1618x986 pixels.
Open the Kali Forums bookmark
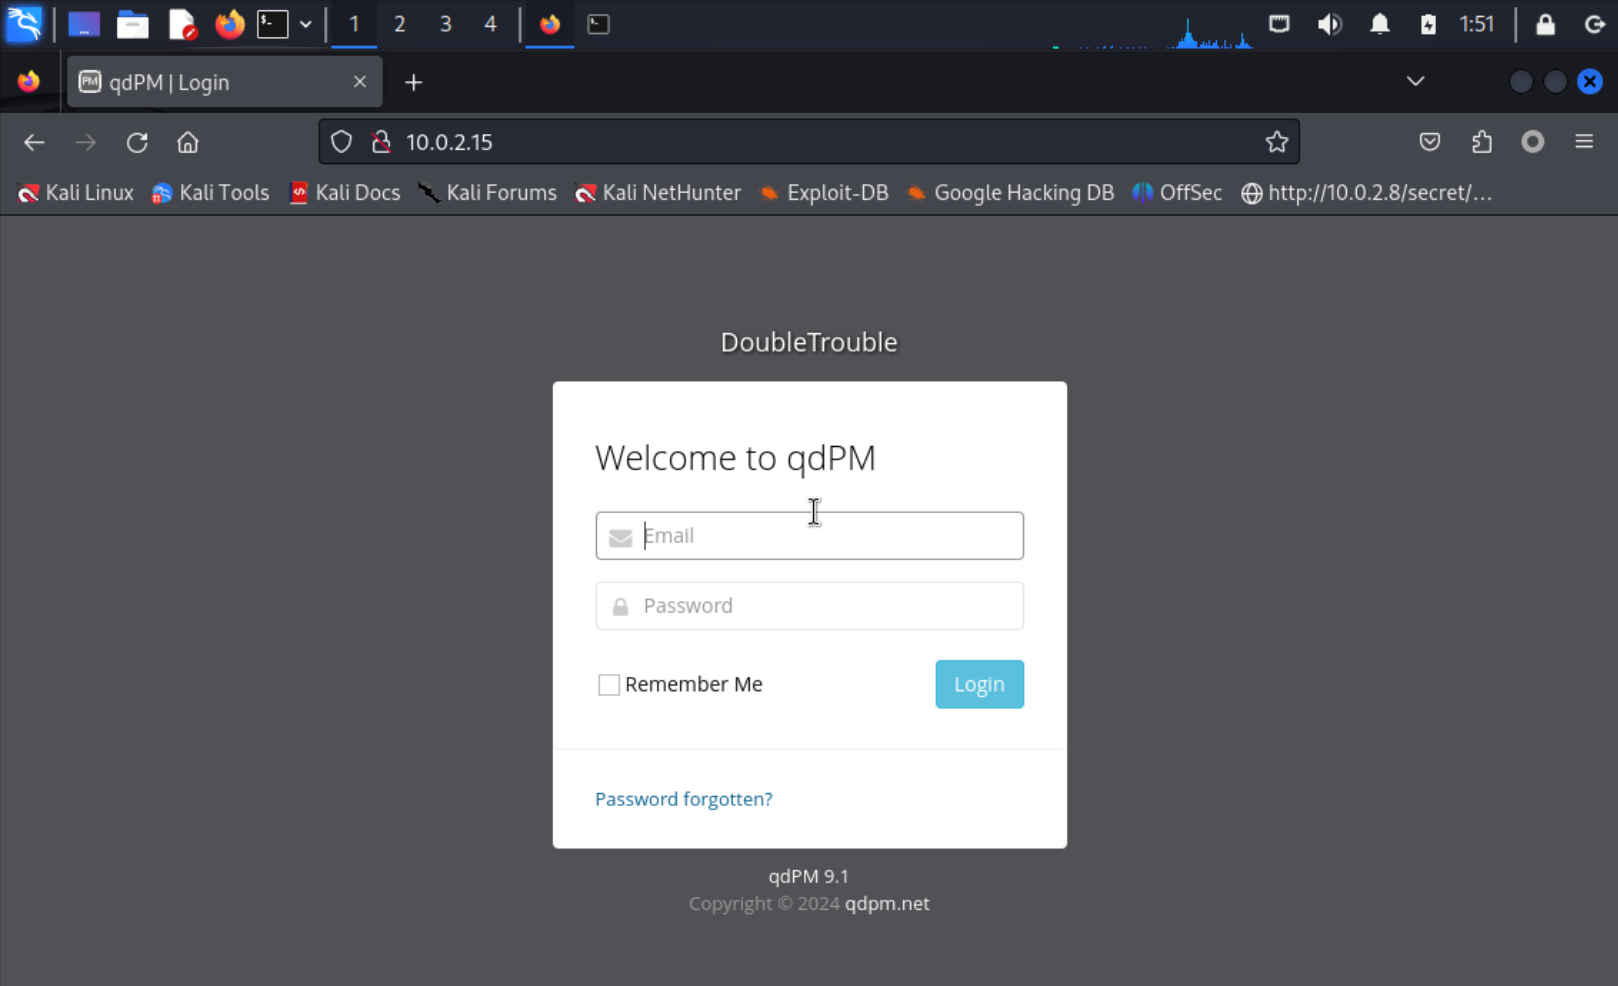coord(487,193)
